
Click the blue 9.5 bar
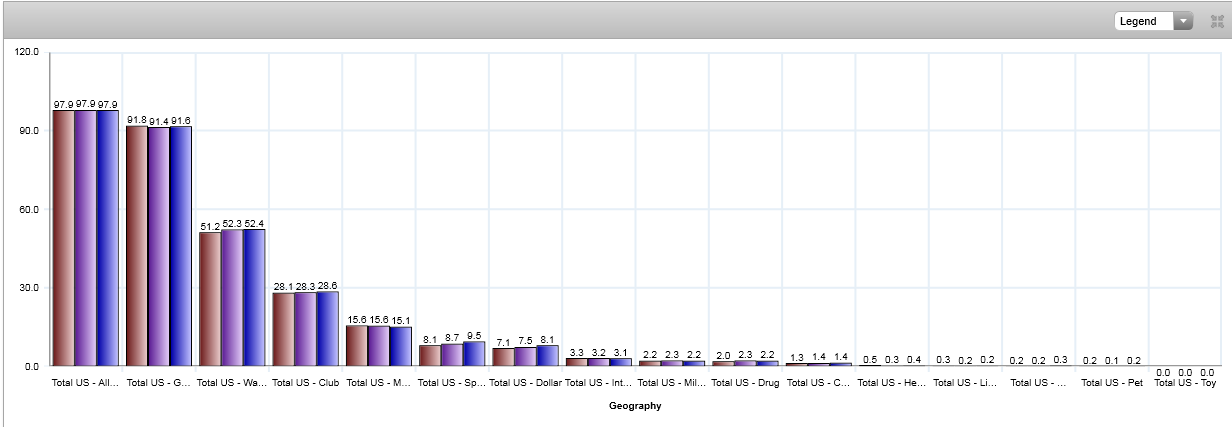tap(475, 354)
